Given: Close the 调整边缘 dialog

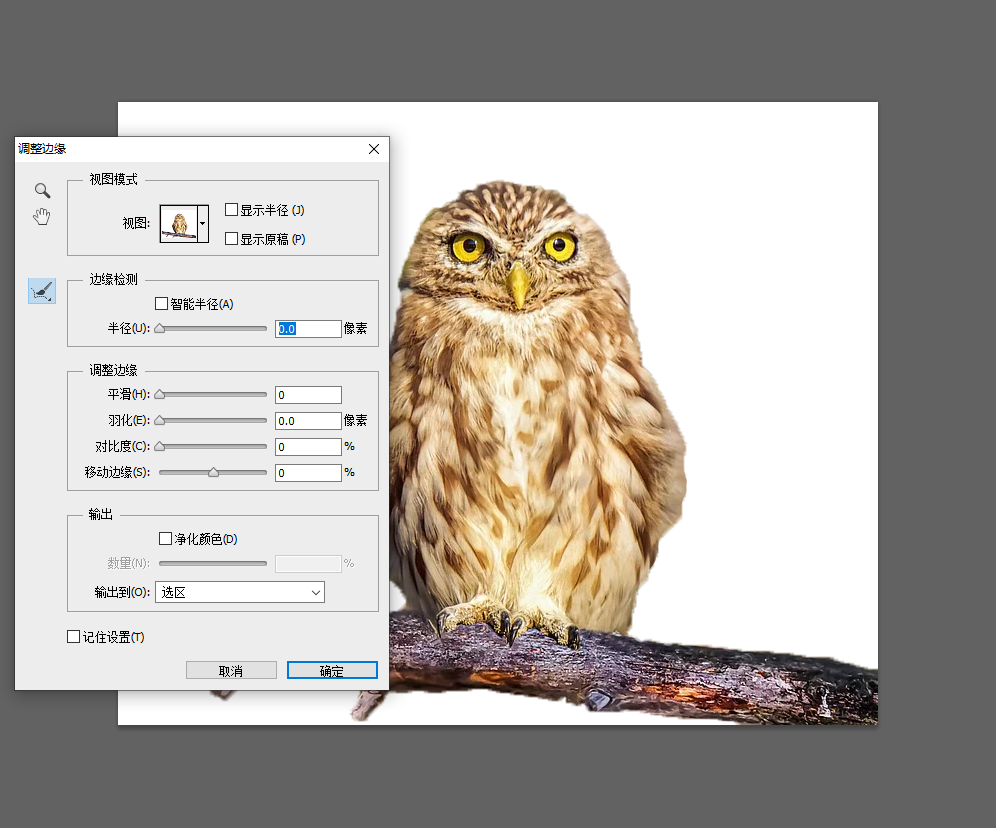Looking at the screenshot, I should 374,149.
